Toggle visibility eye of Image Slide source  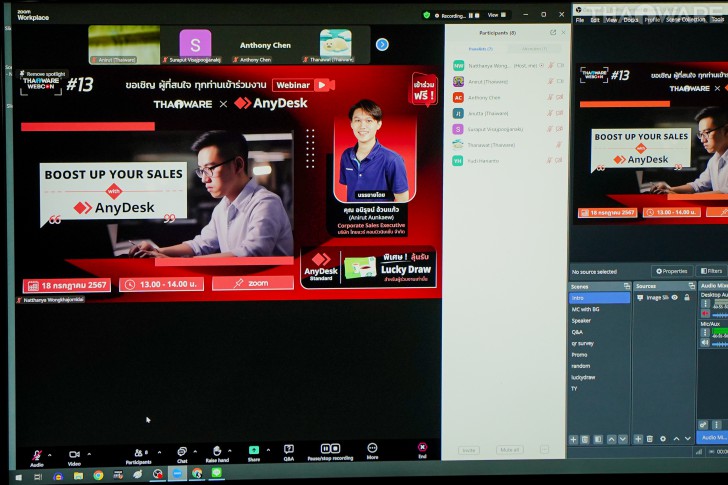point(675,297)
